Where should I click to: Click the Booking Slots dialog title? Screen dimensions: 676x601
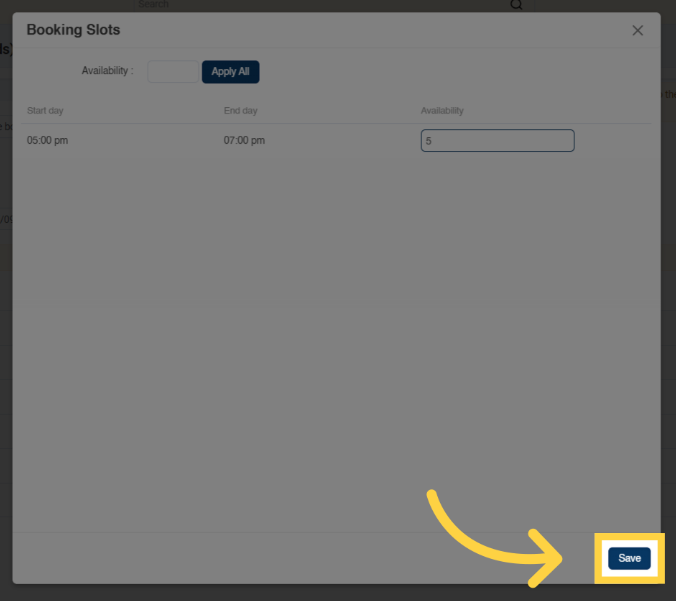pos(73,30)
